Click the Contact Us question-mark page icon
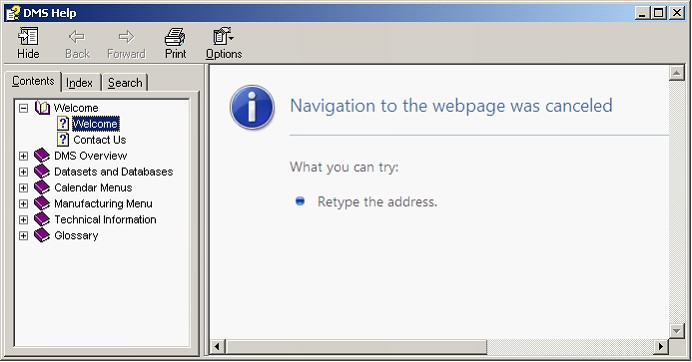The image size is (692, 362). coord(63,140)
